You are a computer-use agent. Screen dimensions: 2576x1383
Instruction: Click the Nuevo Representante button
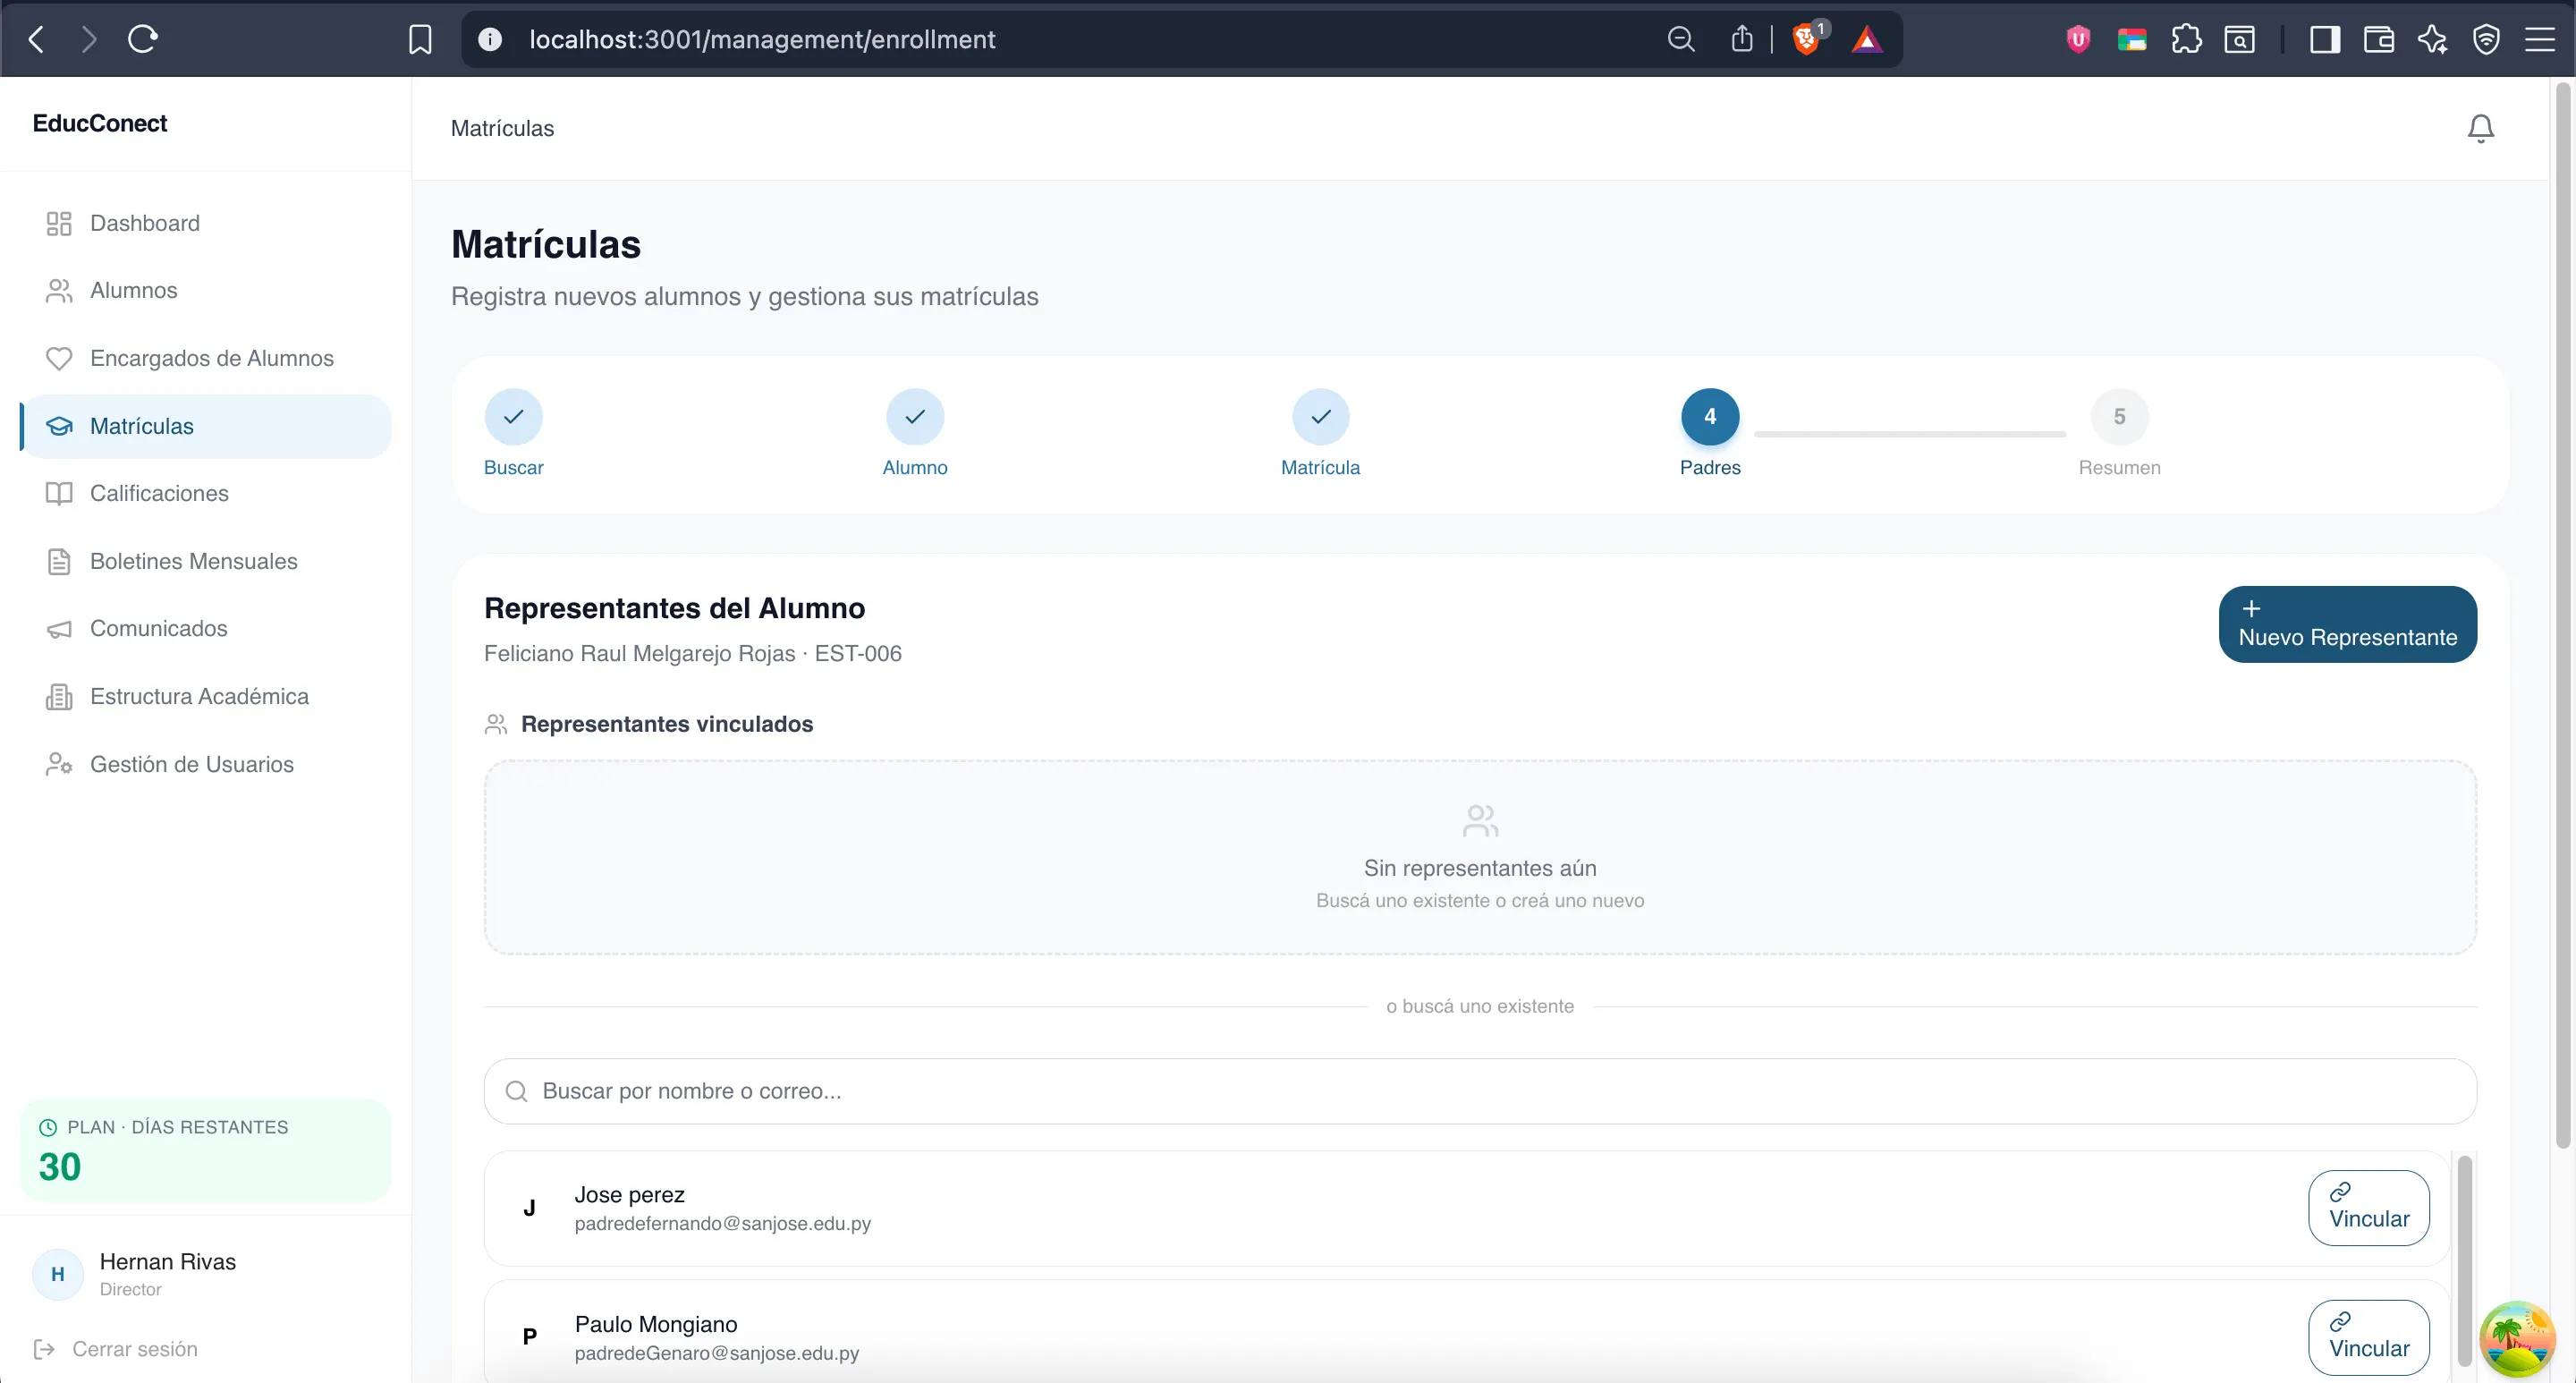click(x=2346, y=624)
